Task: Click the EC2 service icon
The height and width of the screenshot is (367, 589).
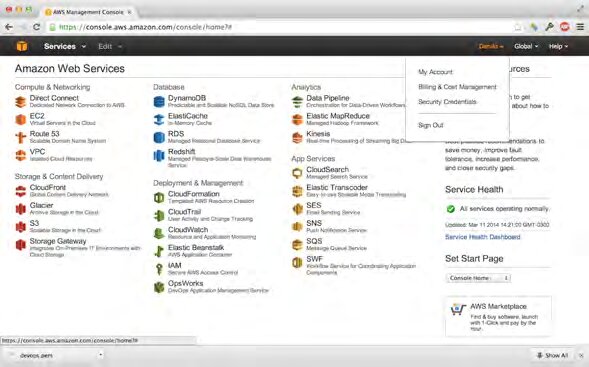Action: point(21,120)
